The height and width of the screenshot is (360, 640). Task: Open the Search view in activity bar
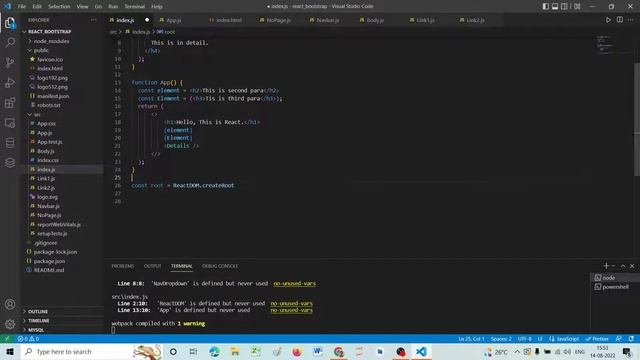point(10,42)
